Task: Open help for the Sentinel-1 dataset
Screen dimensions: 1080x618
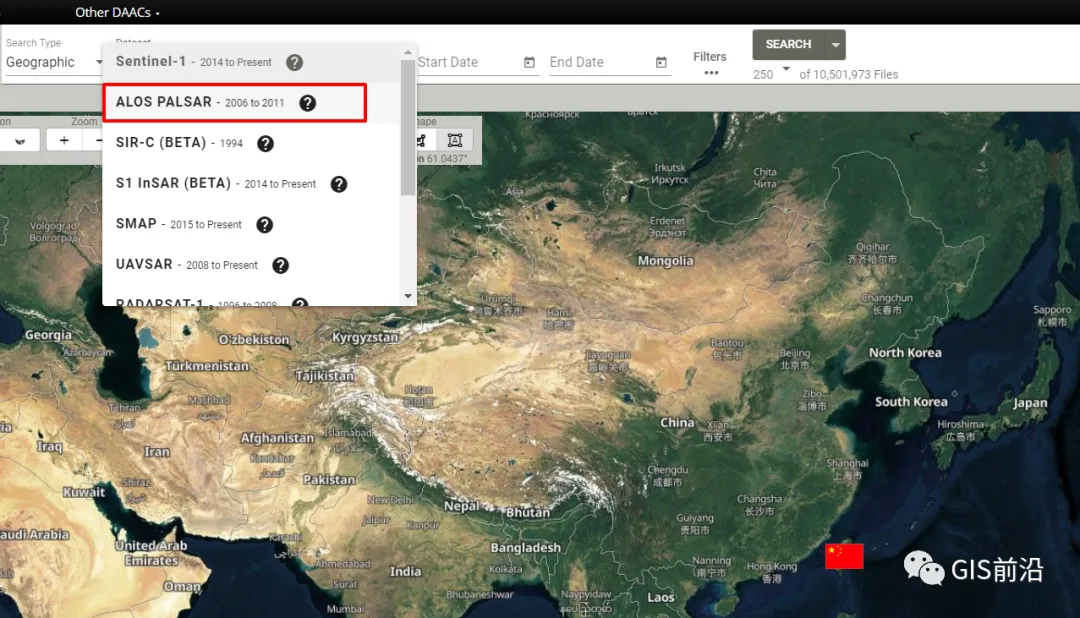Action: [x=294, y=63]
